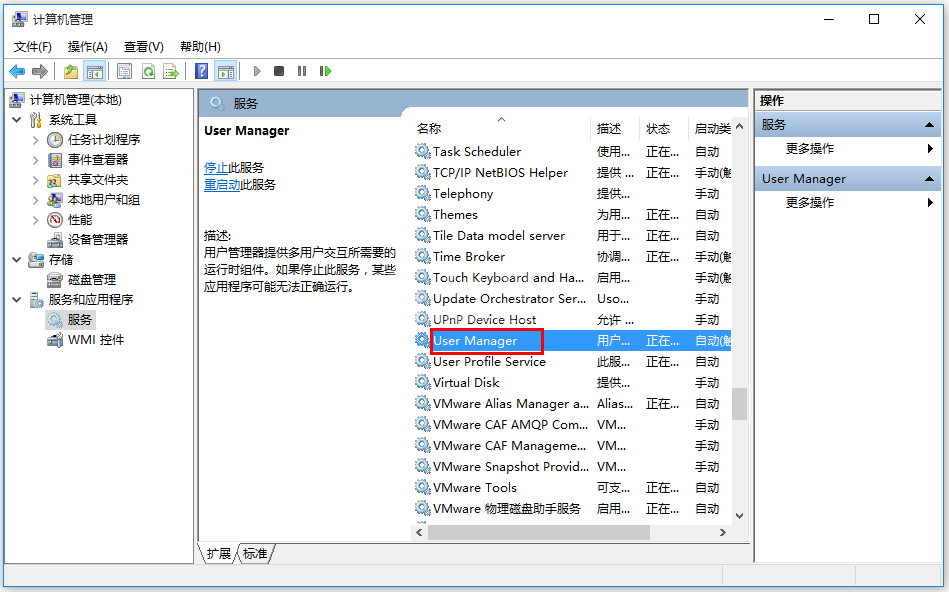
Task: Select the Virtual Disk service
Action: [x=572, y=383]
